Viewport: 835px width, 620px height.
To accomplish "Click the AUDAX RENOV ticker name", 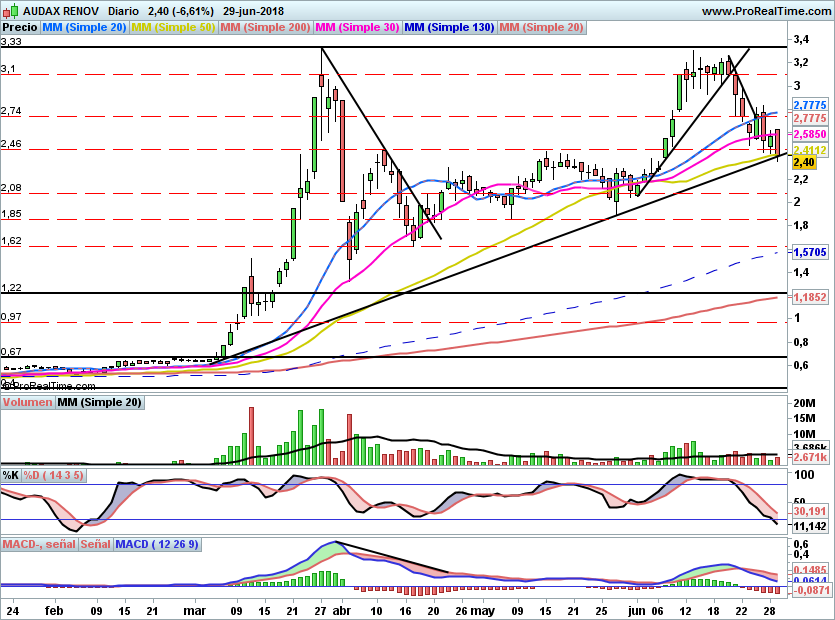I will point(60,11).
